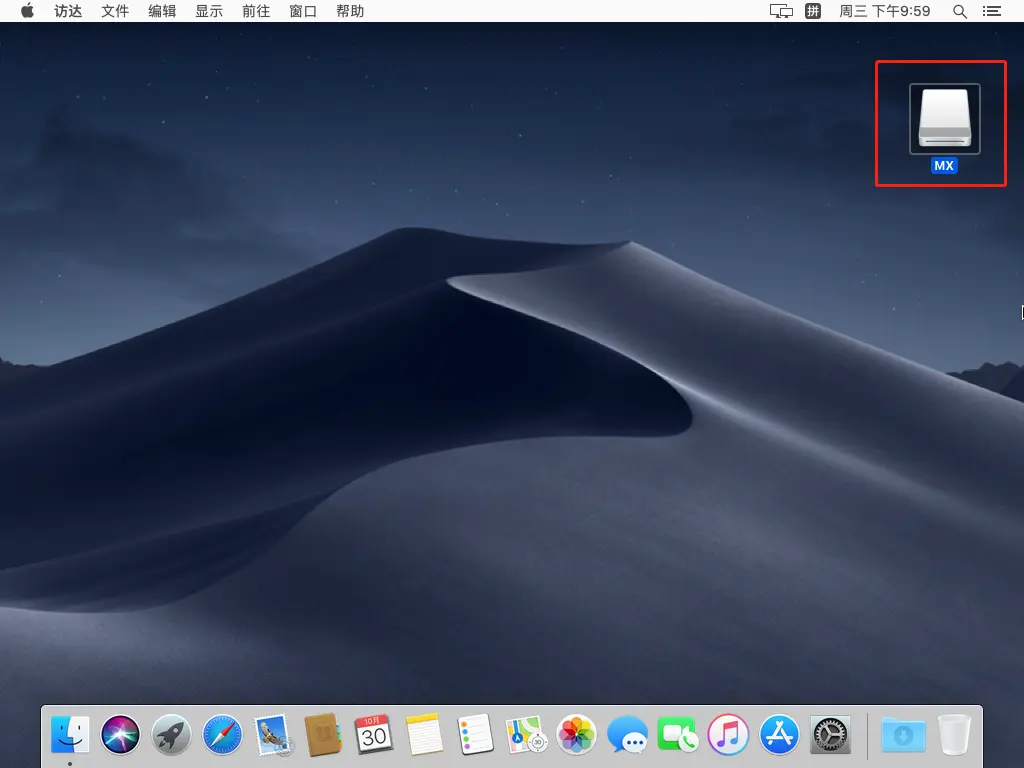
Task: Open Contacts book in the Dock
Action: [323, 734]
